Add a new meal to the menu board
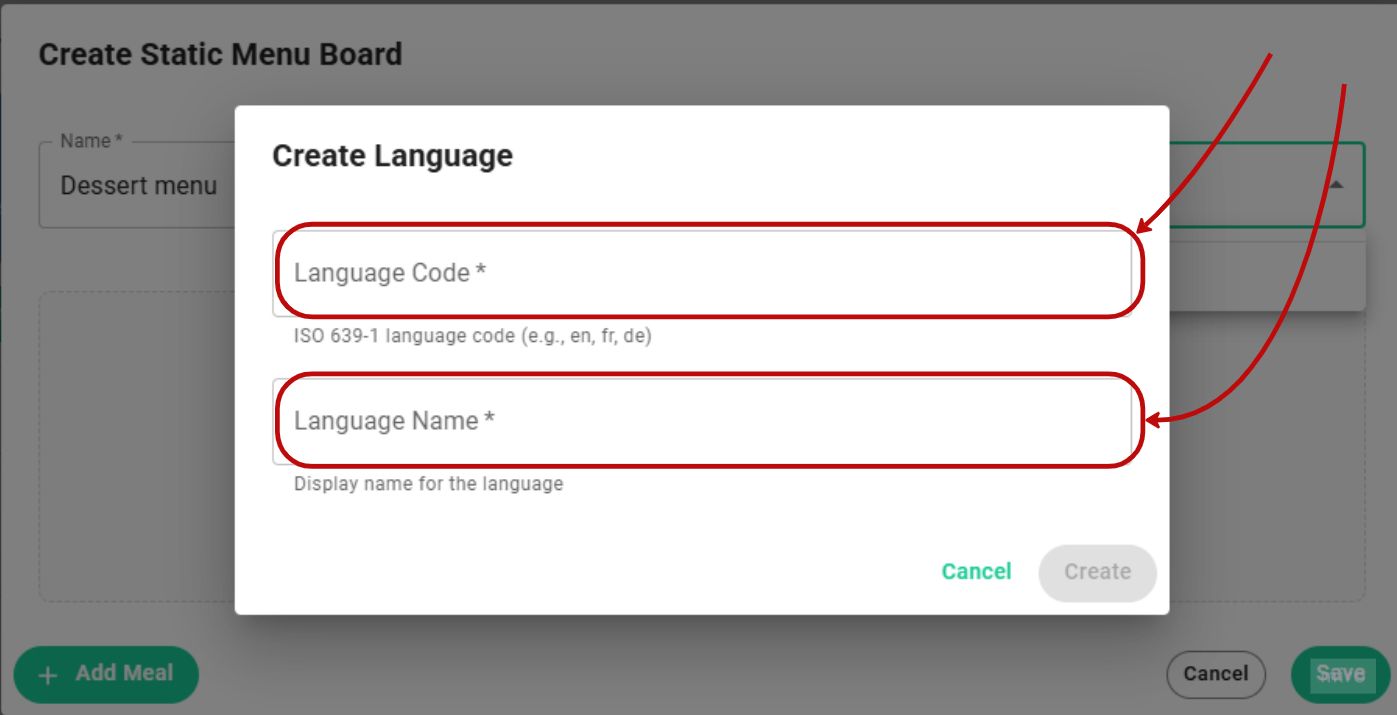This screenshot has width=1397, height=715. (105, 675)
